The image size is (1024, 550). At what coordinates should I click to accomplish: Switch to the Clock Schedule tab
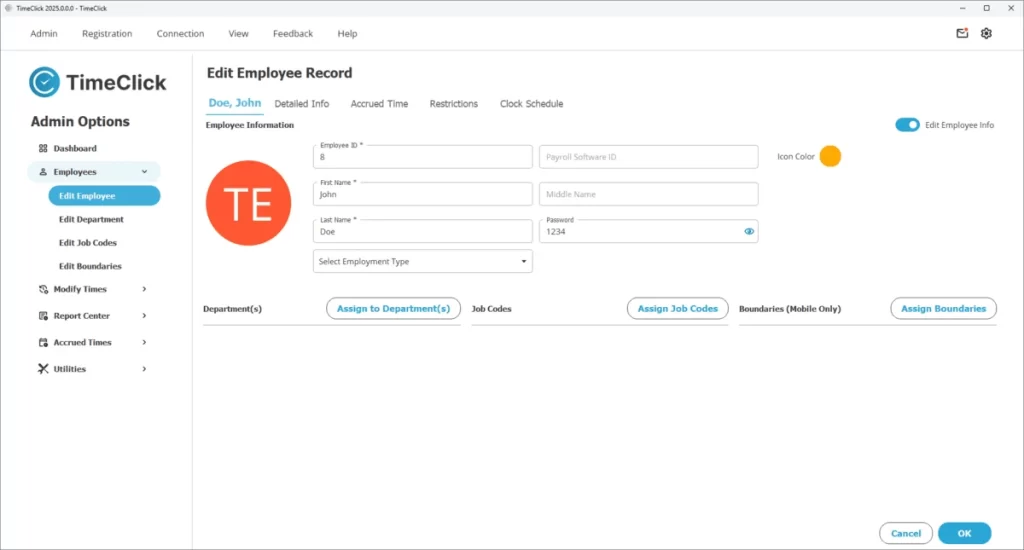coord(531,104)
